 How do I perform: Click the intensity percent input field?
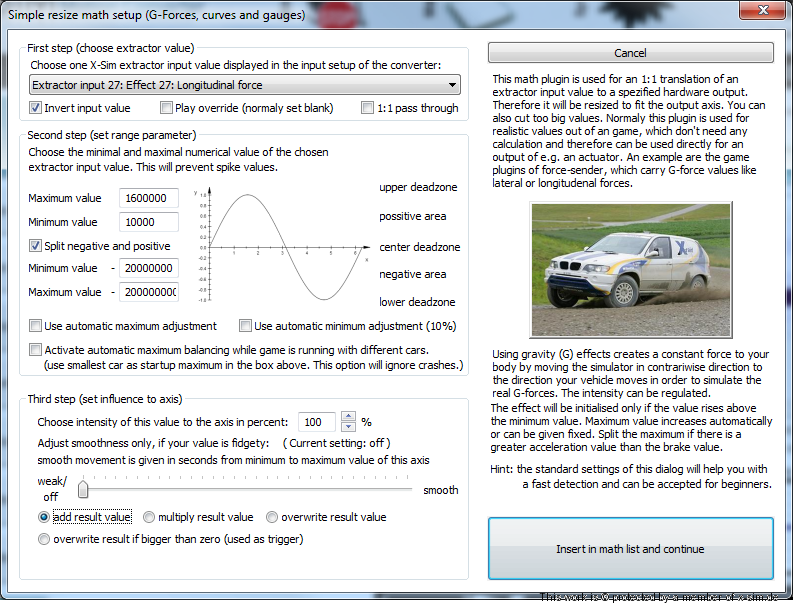click(317, 422)
